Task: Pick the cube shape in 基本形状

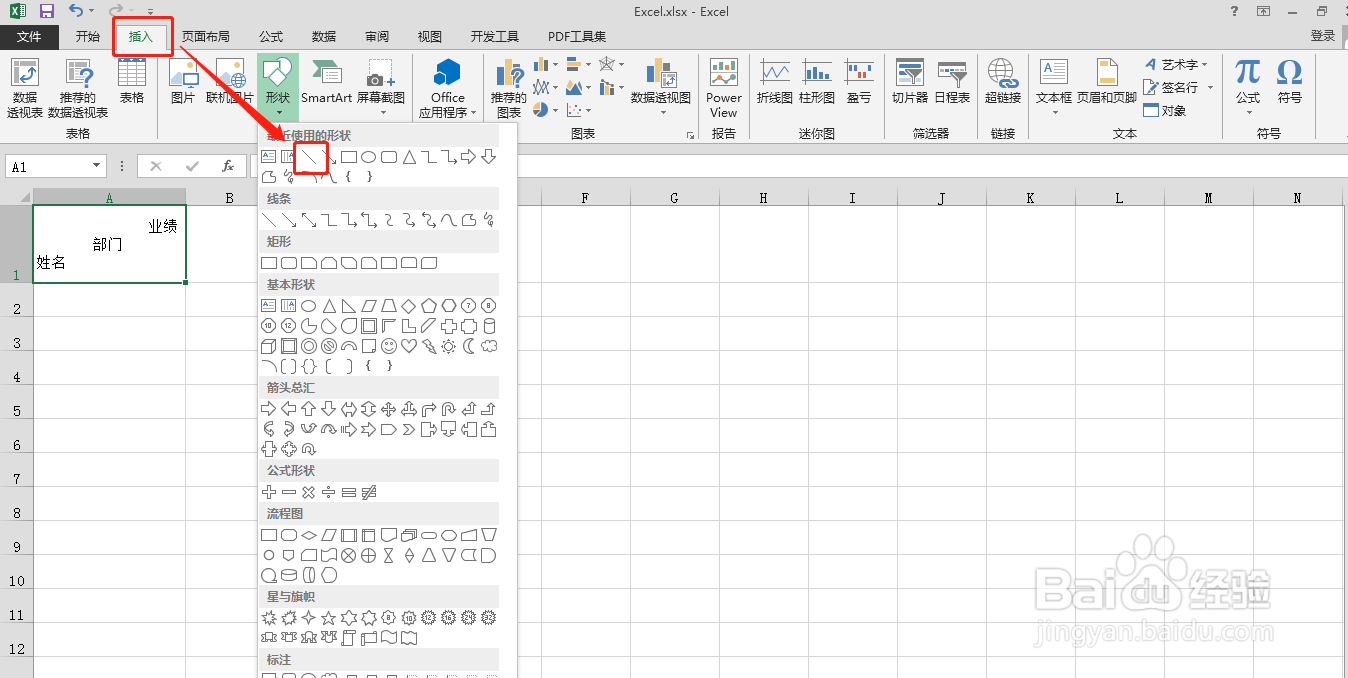Action: [268, 346]
